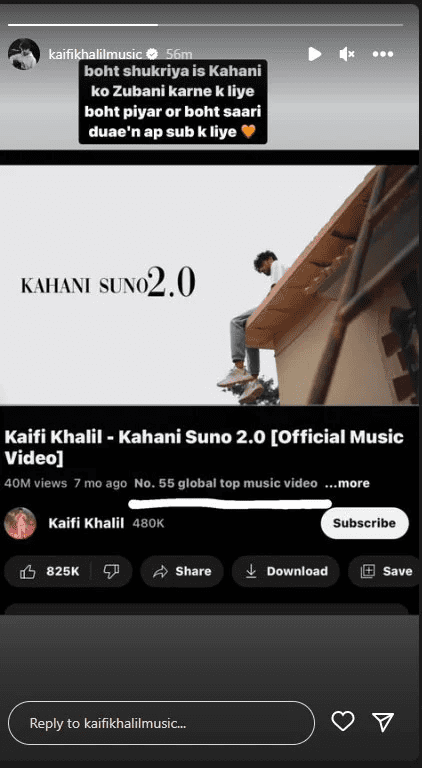Open kaifikhalilmusic profile picture
422x768 pixels.
(x=24, y=54)
